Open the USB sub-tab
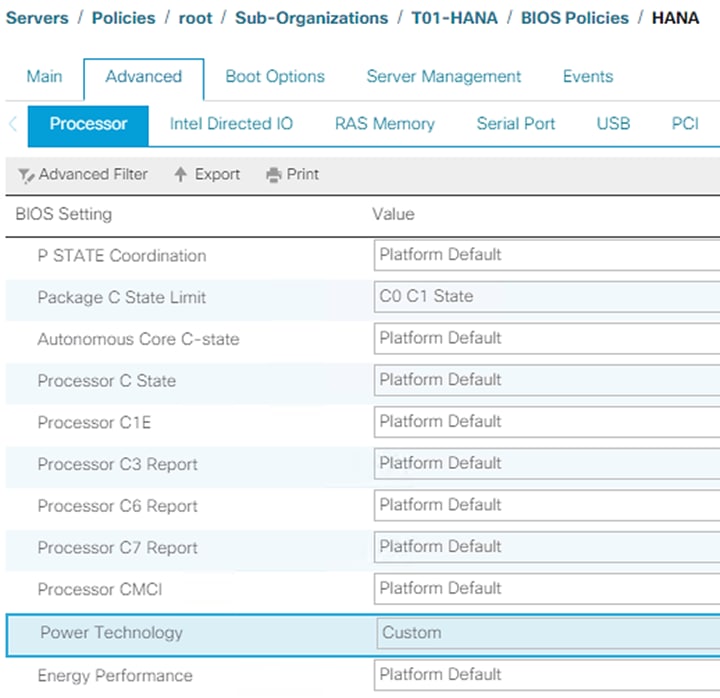The image size is (720, 698). pos(613,124)
